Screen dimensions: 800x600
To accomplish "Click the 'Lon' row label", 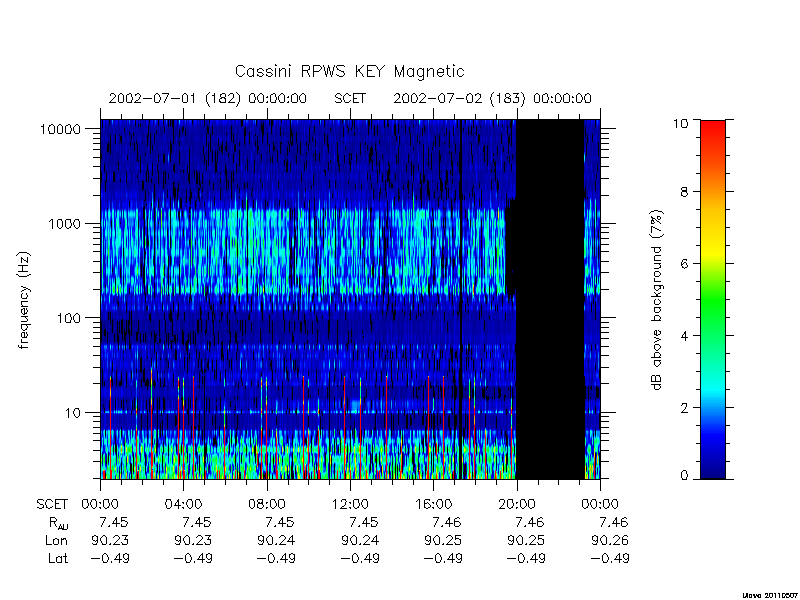I will point(56,540).
